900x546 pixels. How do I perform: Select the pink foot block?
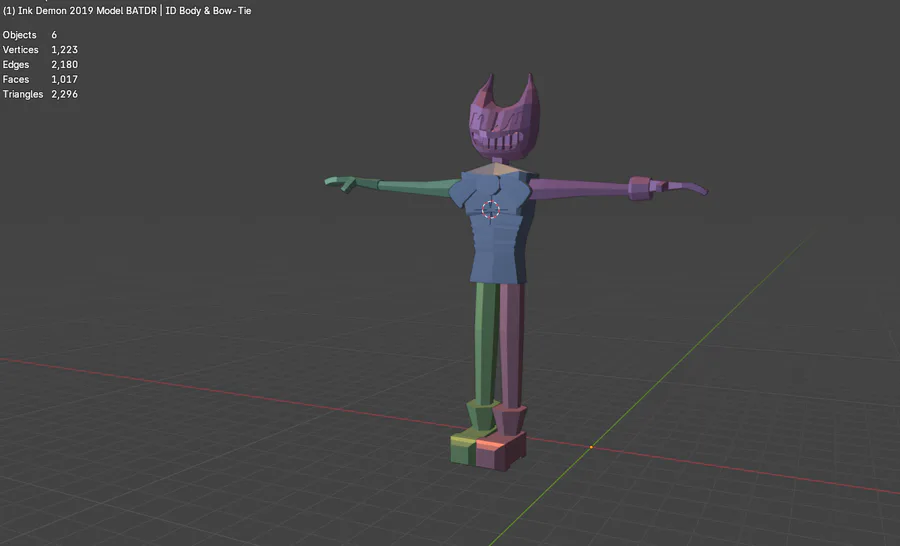(501, 451)
